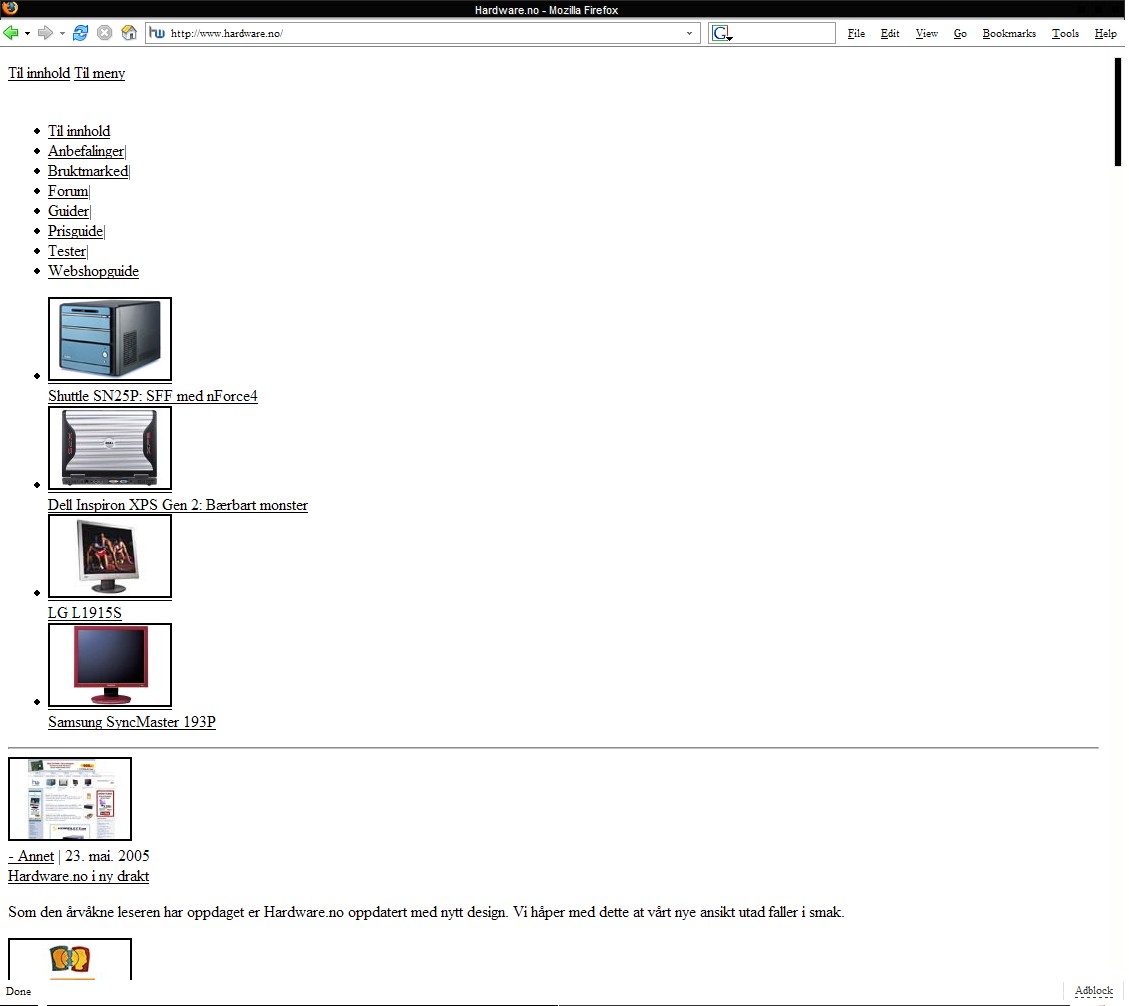Open the Annet category link
The image size is (1129, 1006).
coord(31,856)
